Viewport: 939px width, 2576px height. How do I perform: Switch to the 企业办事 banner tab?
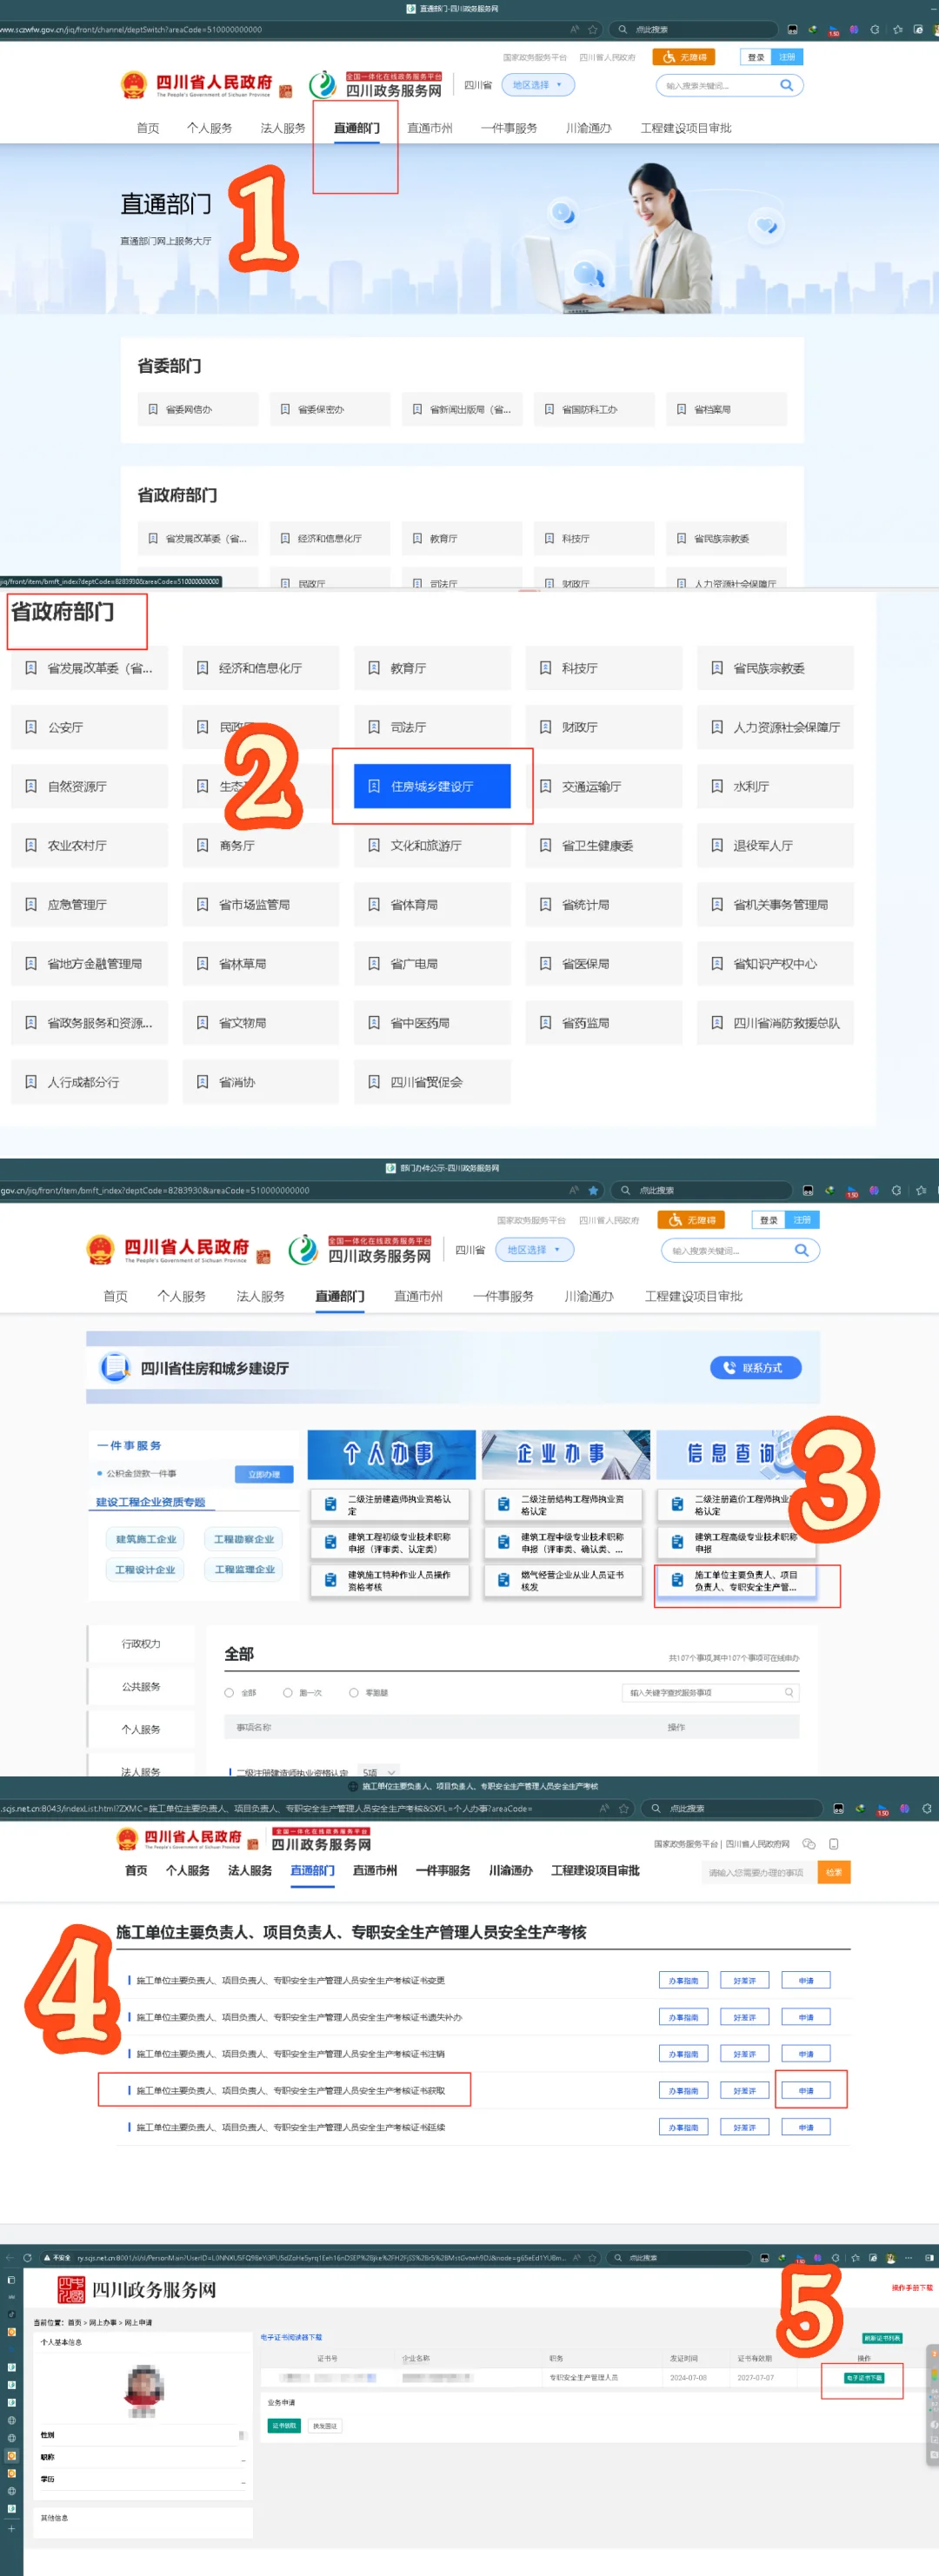click(x=565, y=1454)
